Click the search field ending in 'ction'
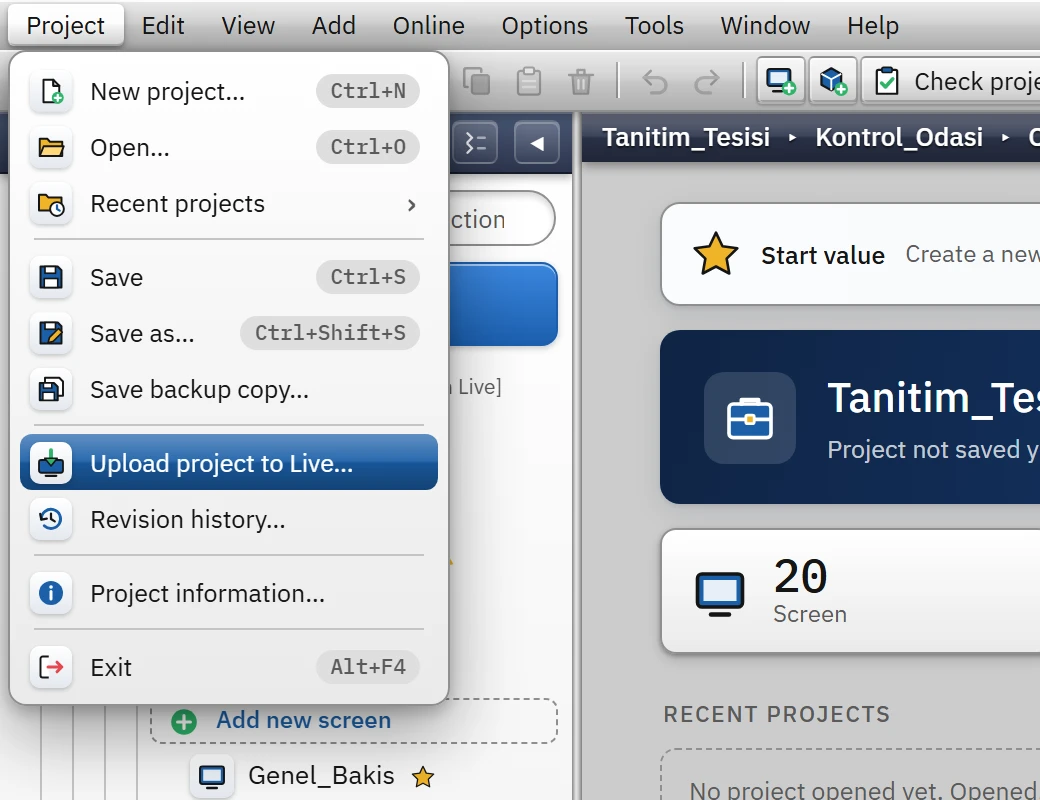 tap(502, 219)
